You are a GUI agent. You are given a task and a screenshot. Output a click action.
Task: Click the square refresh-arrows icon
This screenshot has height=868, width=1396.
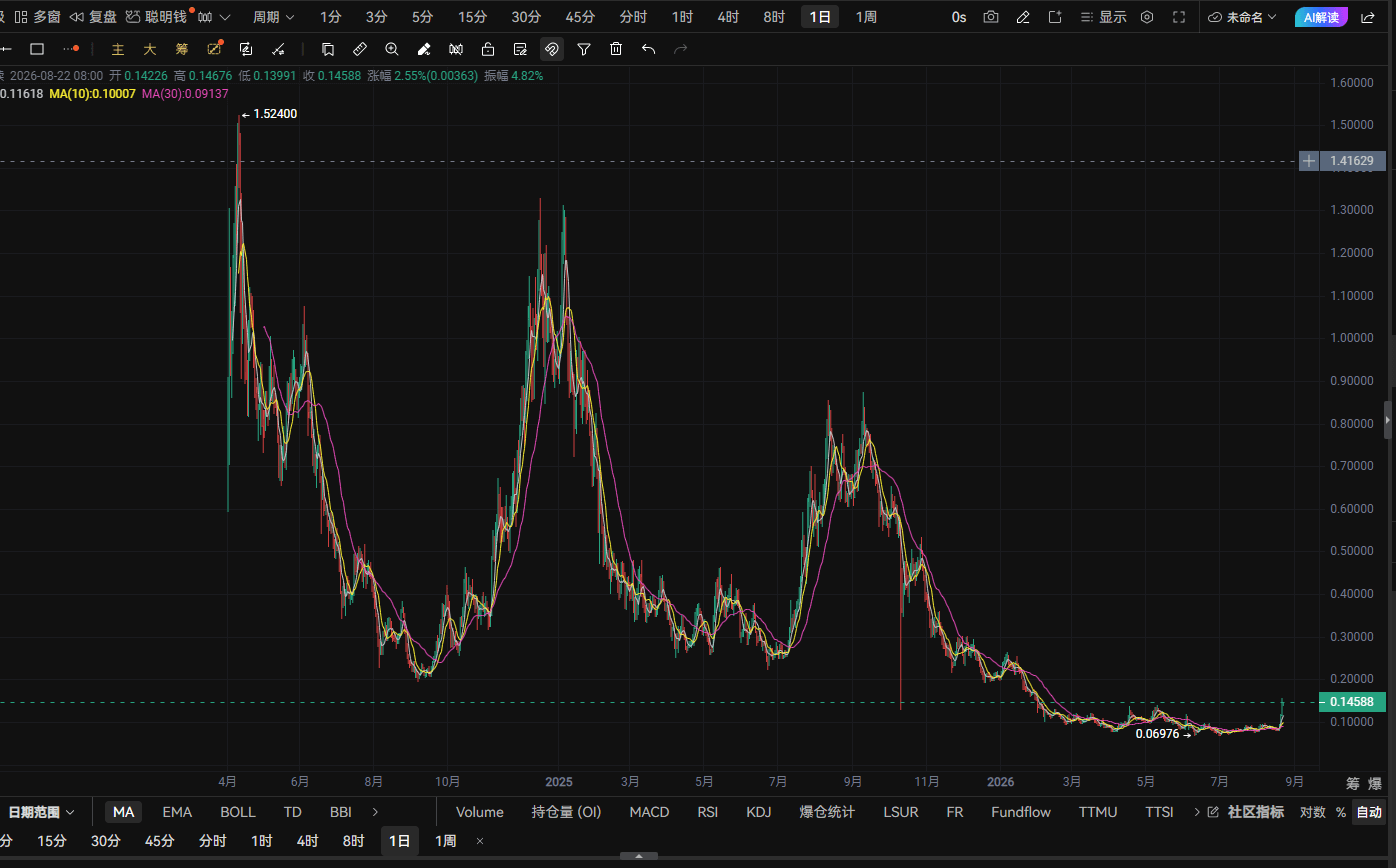pyautogui.click(x=246, y=49)
